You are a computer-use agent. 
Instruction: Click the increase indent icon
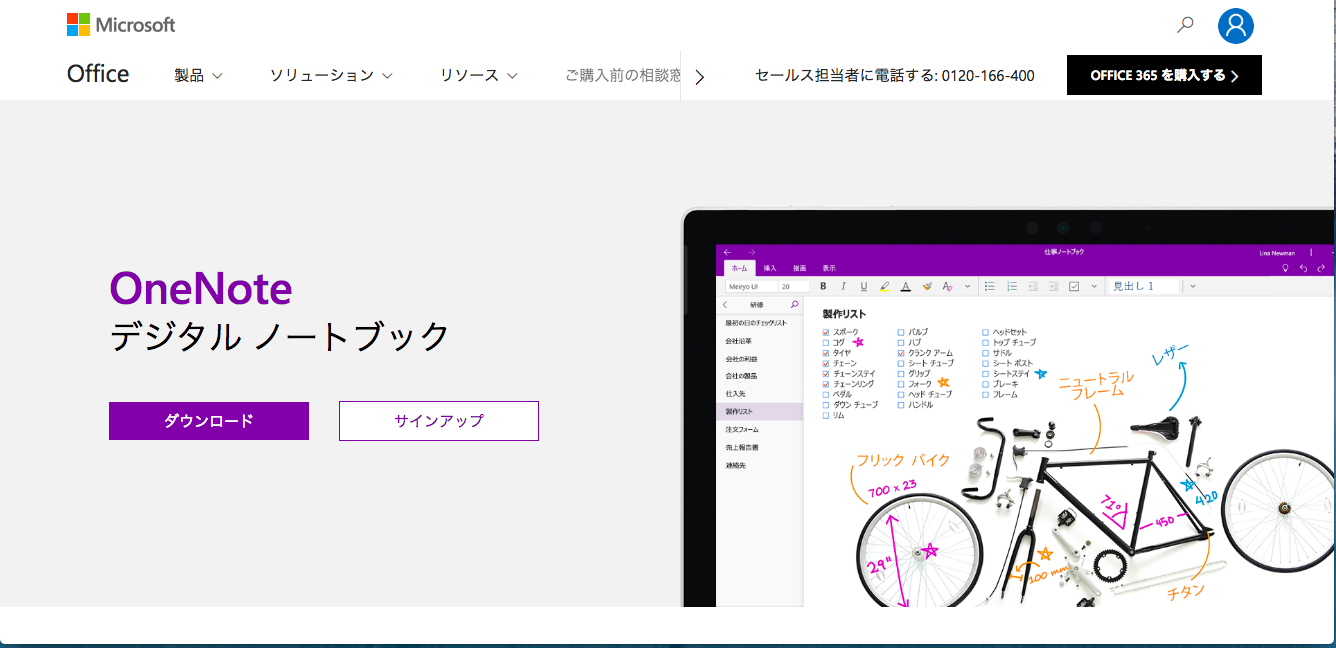pyautogui.click(x=1053, y=286)
